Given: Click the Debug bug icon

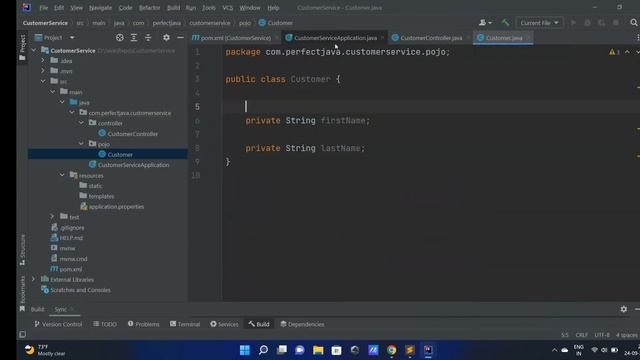Looking at the screenshot, I should pyautogui.click(x=587, y=23).
